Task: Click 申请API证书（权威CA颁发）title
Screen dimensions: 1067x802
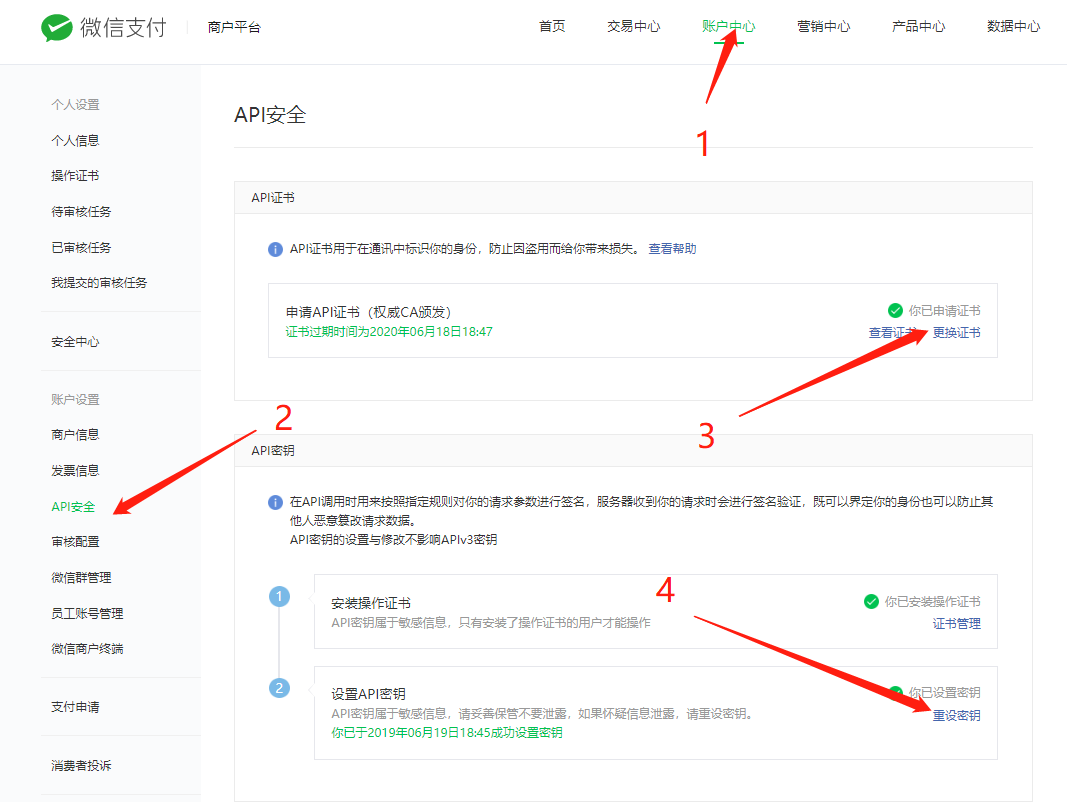Action: (368, 312)
